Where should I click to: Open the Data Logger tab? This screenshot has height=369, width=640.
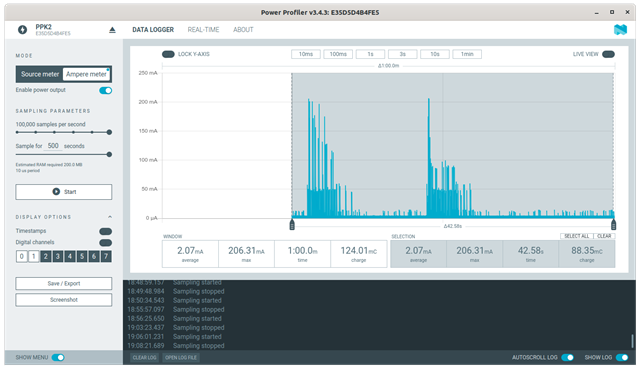[153, 30]
